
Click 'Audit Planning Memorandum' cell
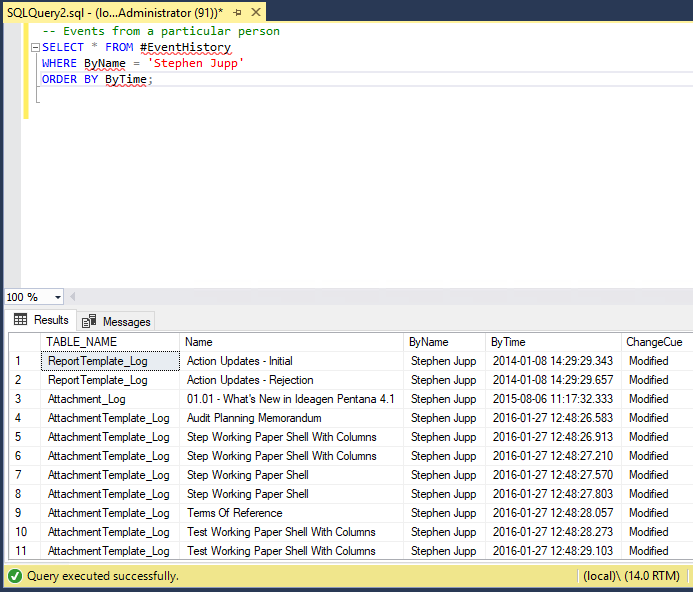(291, 418)
